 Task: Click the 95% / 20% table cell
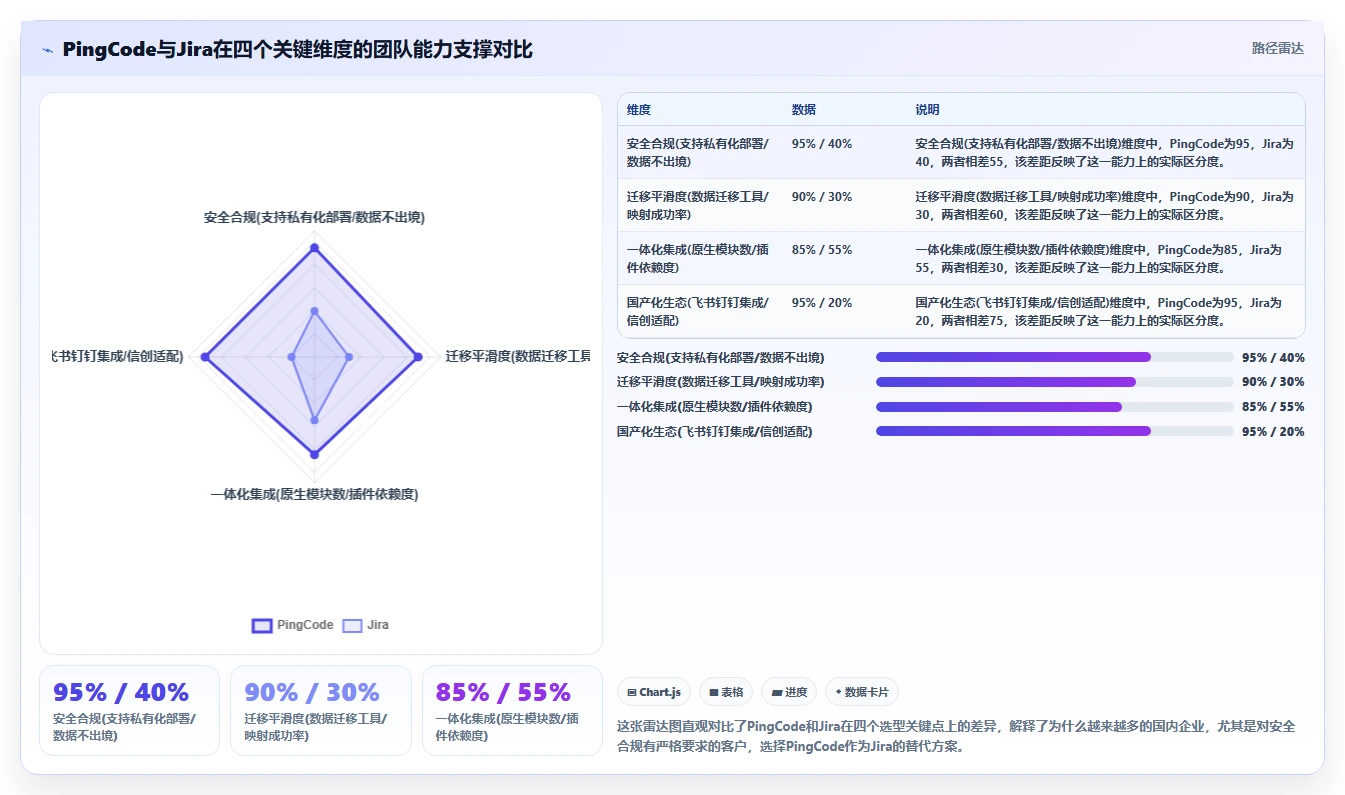click(822, 303)
